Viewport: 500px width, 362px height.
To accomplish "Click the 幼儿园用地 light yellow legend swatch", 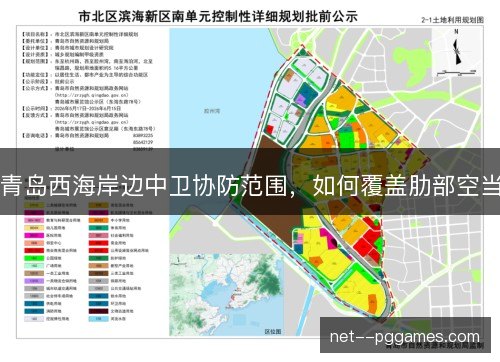I will 34,228.
